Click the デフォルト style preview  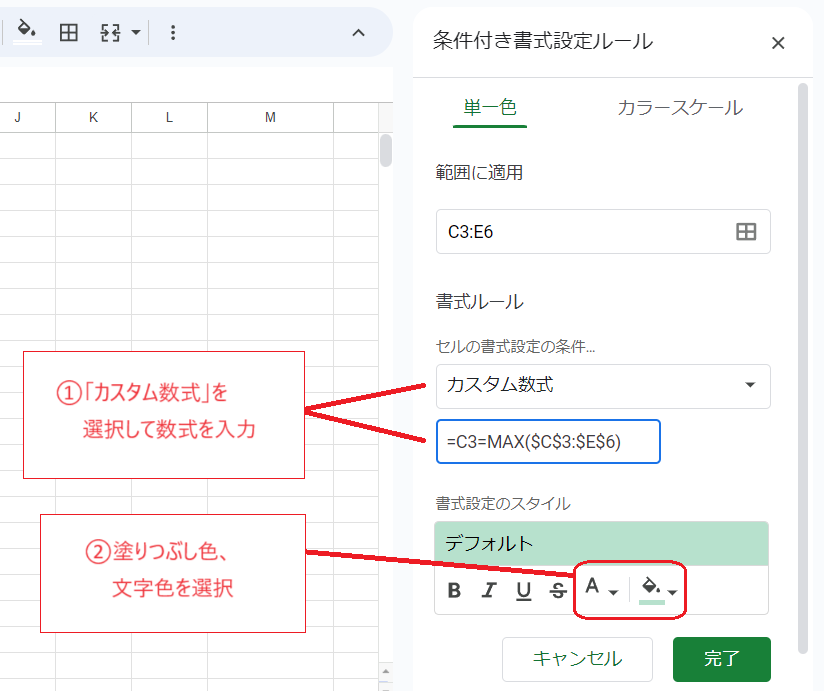pos(602,543)
